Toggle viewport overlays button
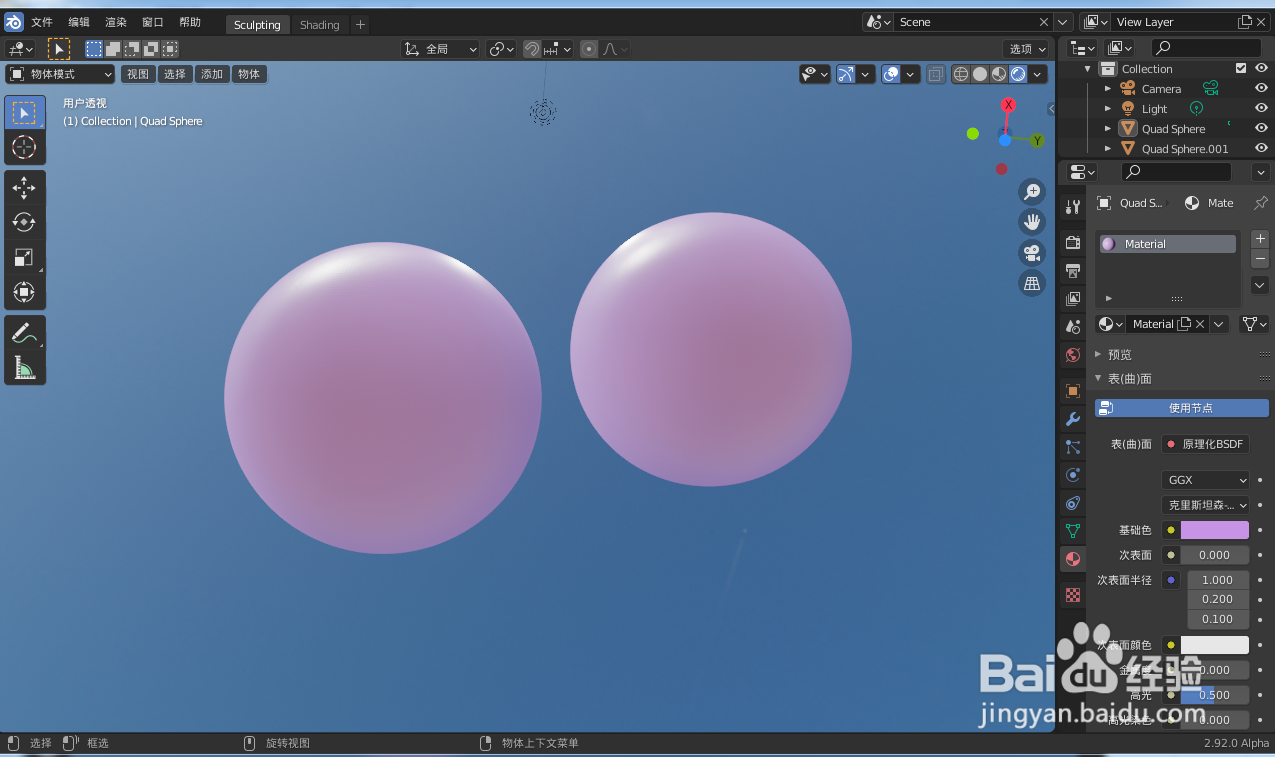This screenshot has height=757, width=1275. pyautogui.click(x=891, y=74)
